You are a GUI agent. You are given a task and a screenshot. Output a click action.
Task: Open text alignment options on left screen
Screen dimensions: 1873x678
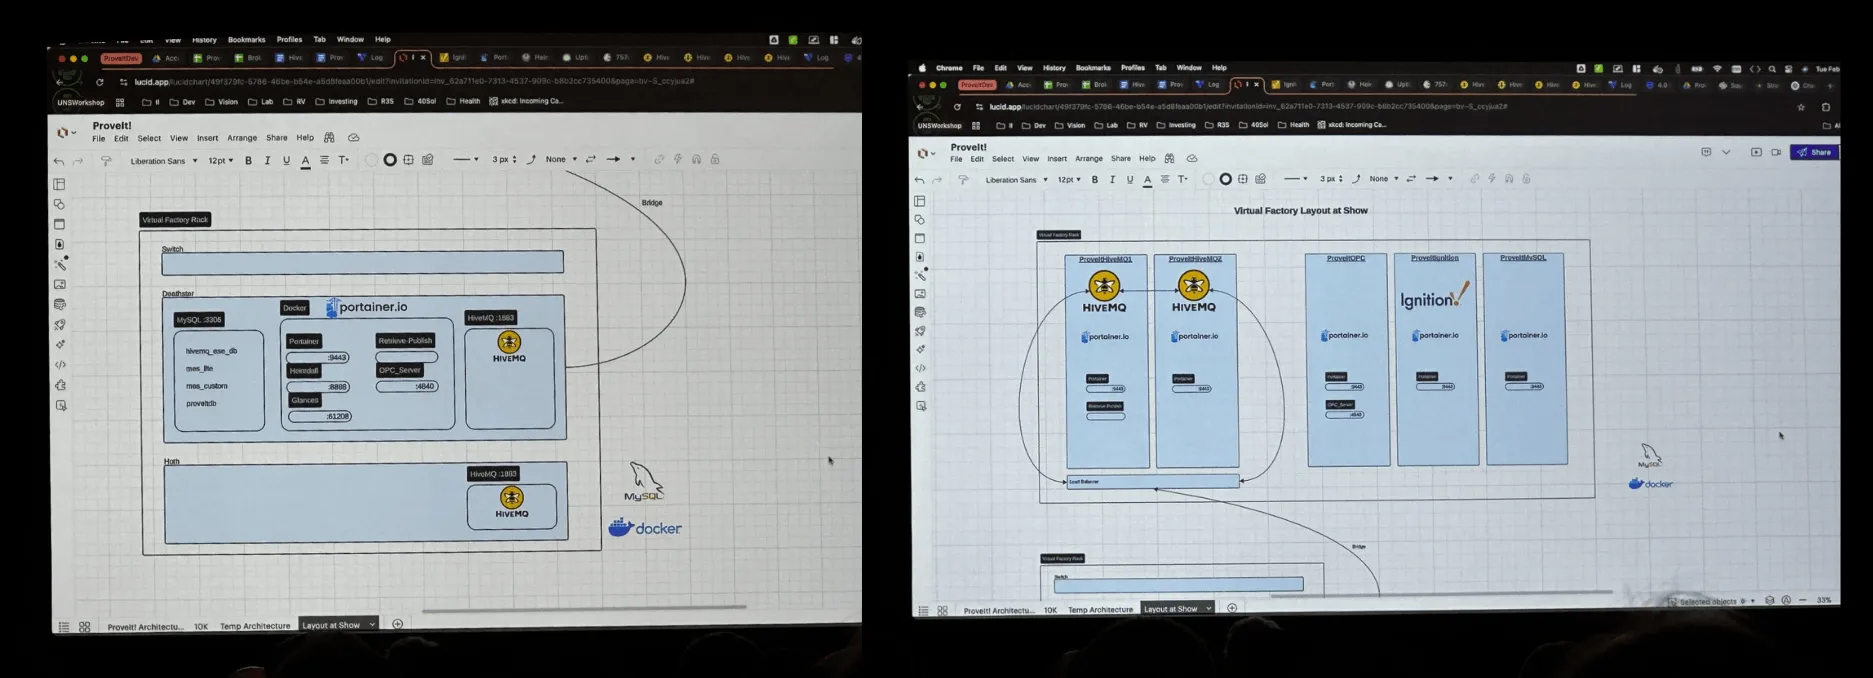pyautogui.click(x=324, y=160)
